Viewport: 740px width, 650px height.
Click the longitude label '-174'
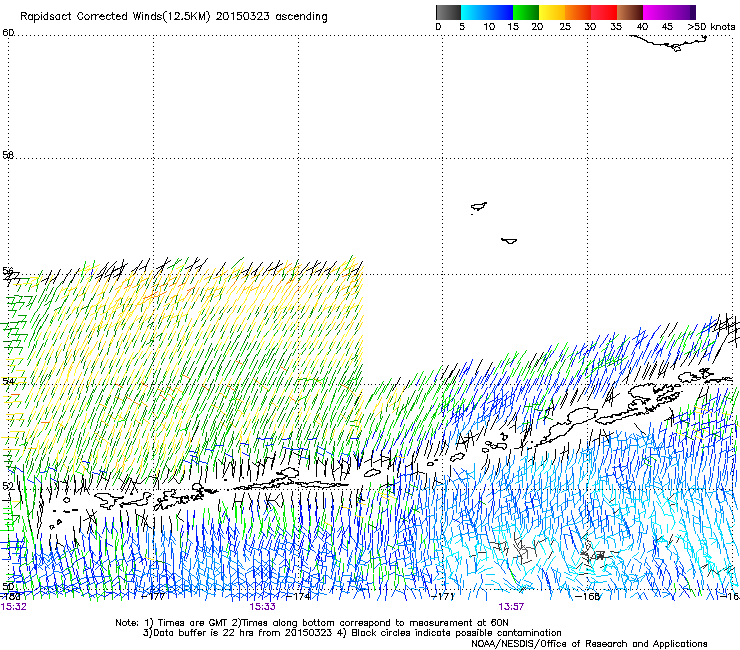tap(298, 596)
